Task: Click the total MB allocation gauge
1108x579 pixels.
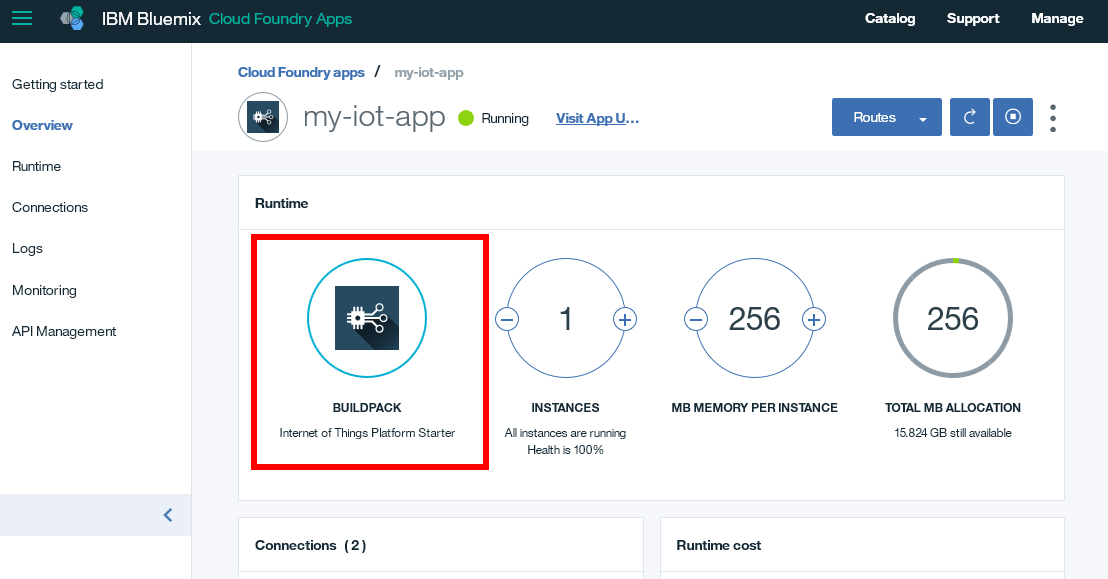Action: tap(952, 318)
